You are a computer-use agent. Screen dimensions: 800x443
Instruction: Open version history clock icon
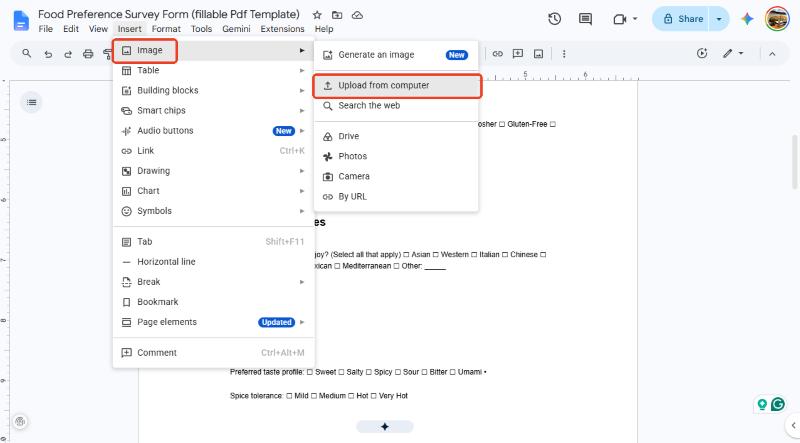coord(555,19)
